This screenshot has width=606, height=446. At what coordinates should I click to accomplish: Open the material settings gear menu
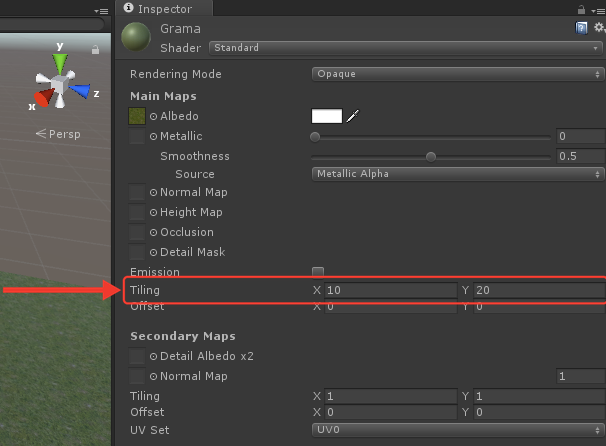pyautogui.click(x=599, y=27)
